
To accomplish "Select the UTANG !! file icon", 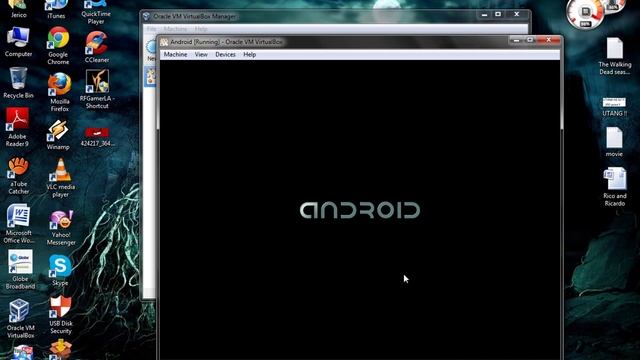I will click(614, 107).
